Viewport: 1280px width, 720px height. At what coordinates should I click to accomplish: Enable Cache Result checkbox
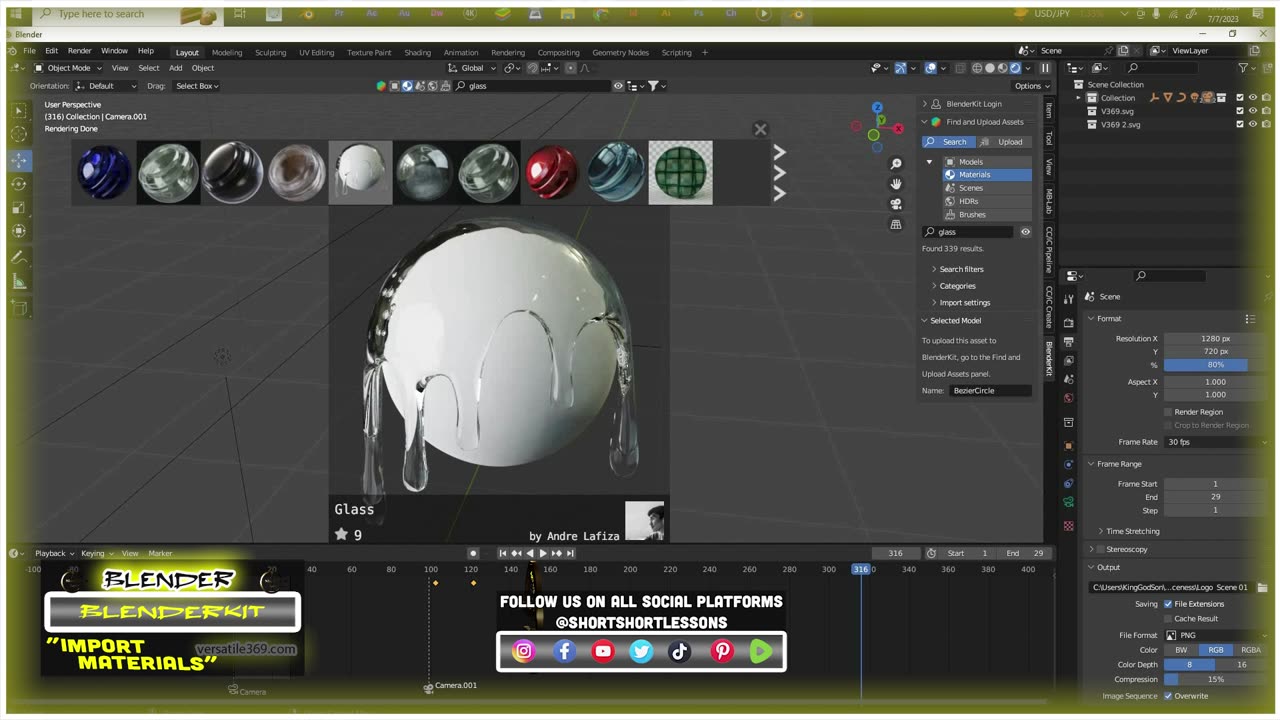tap(1168, 619)
